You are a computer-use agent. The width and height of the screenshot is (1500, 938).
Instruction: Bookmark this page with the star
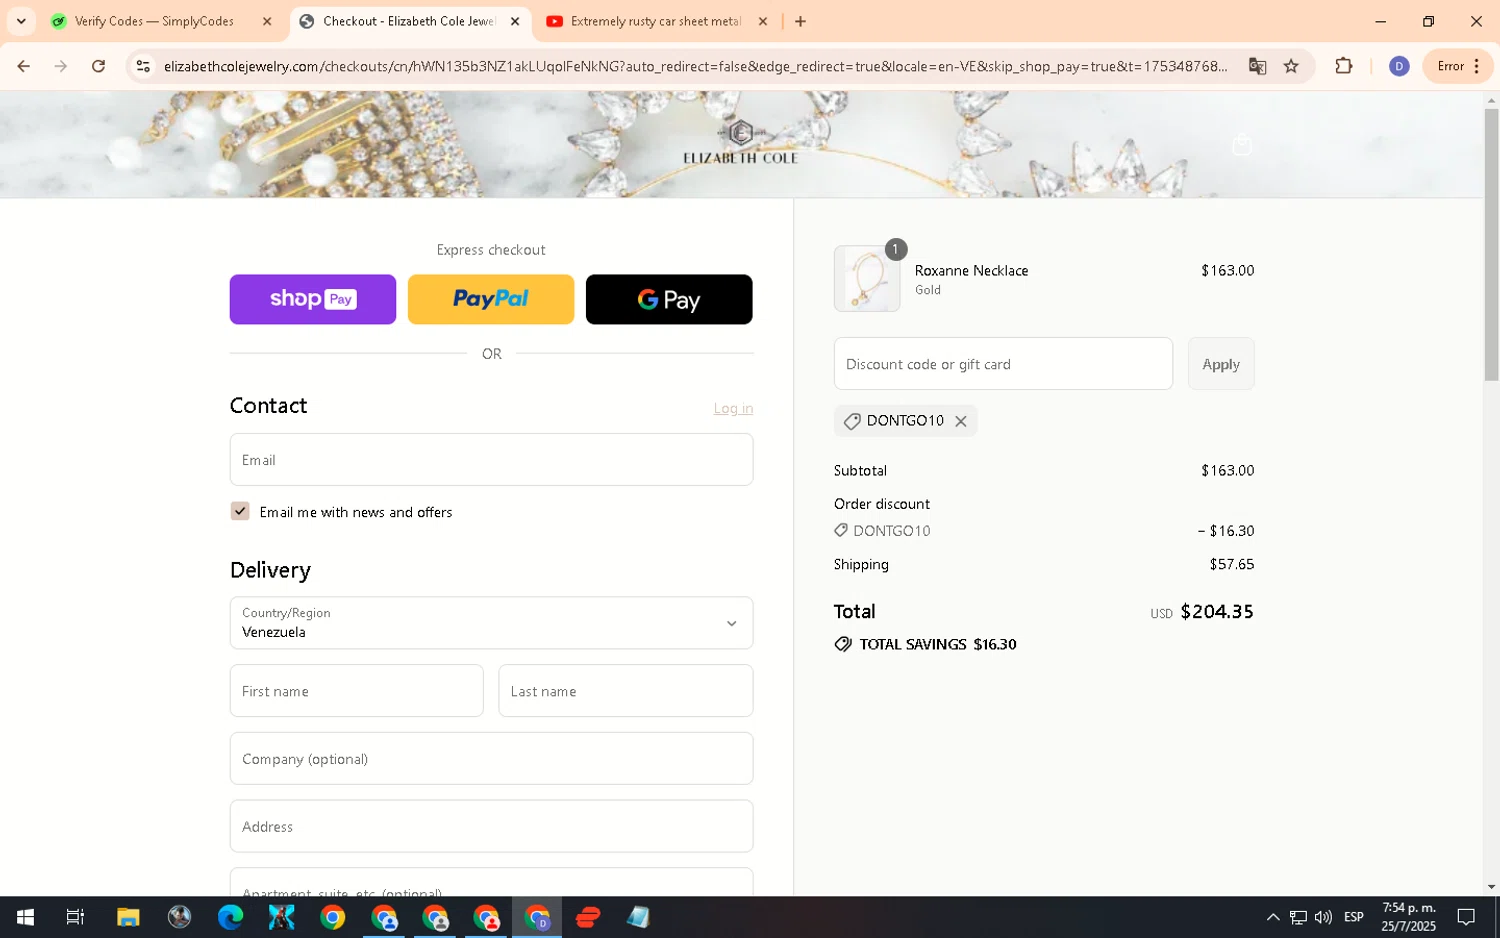click(x=1291, y=66)
